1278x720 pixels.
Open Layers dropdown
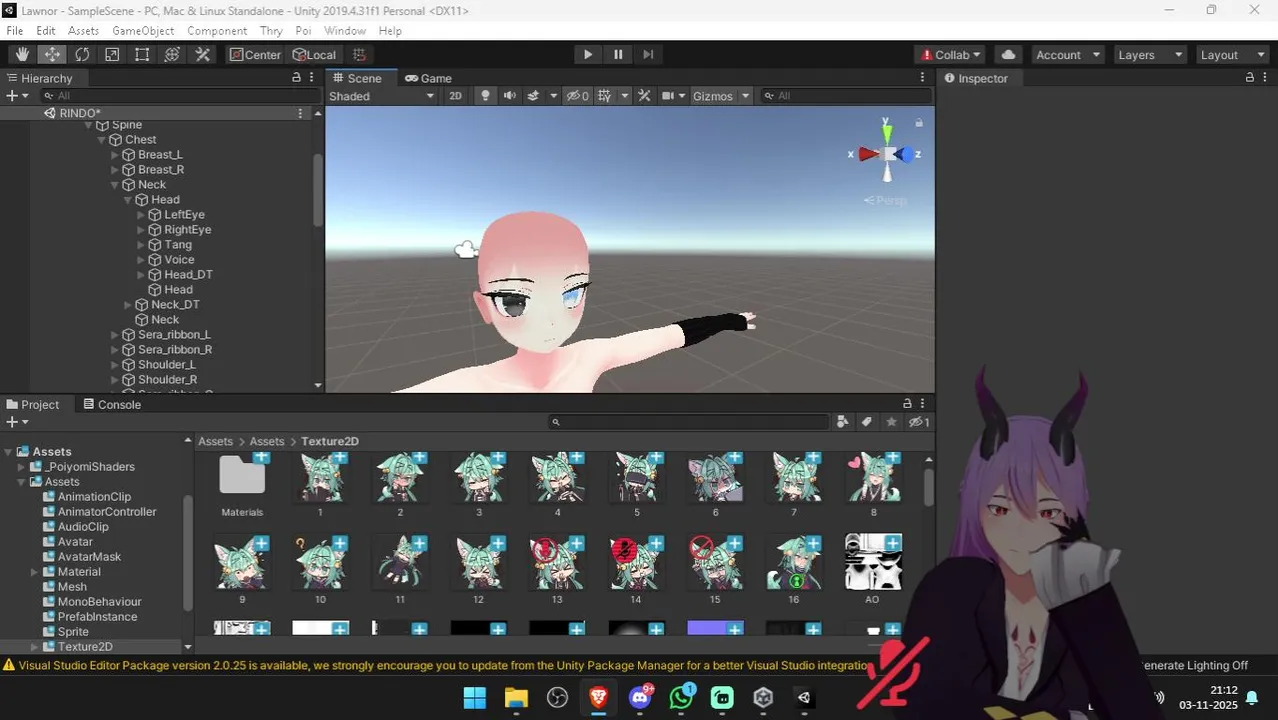pos(1150,55)
